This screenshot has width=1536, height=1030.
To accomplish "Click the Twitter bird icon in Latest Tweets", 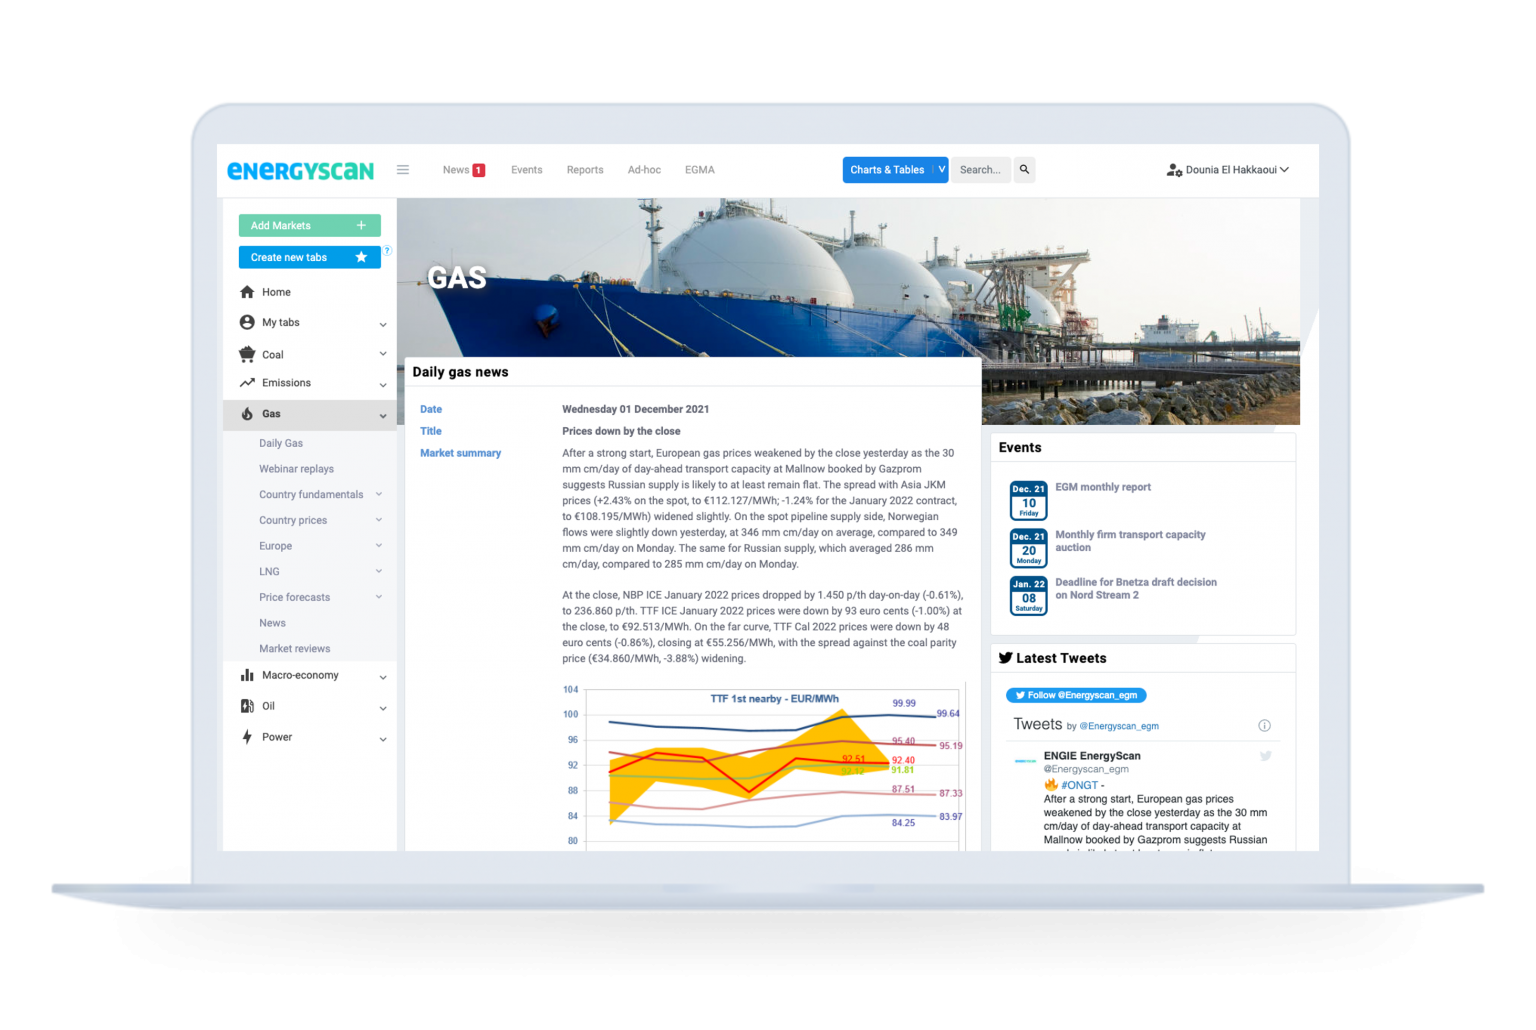I will 1006,657.
